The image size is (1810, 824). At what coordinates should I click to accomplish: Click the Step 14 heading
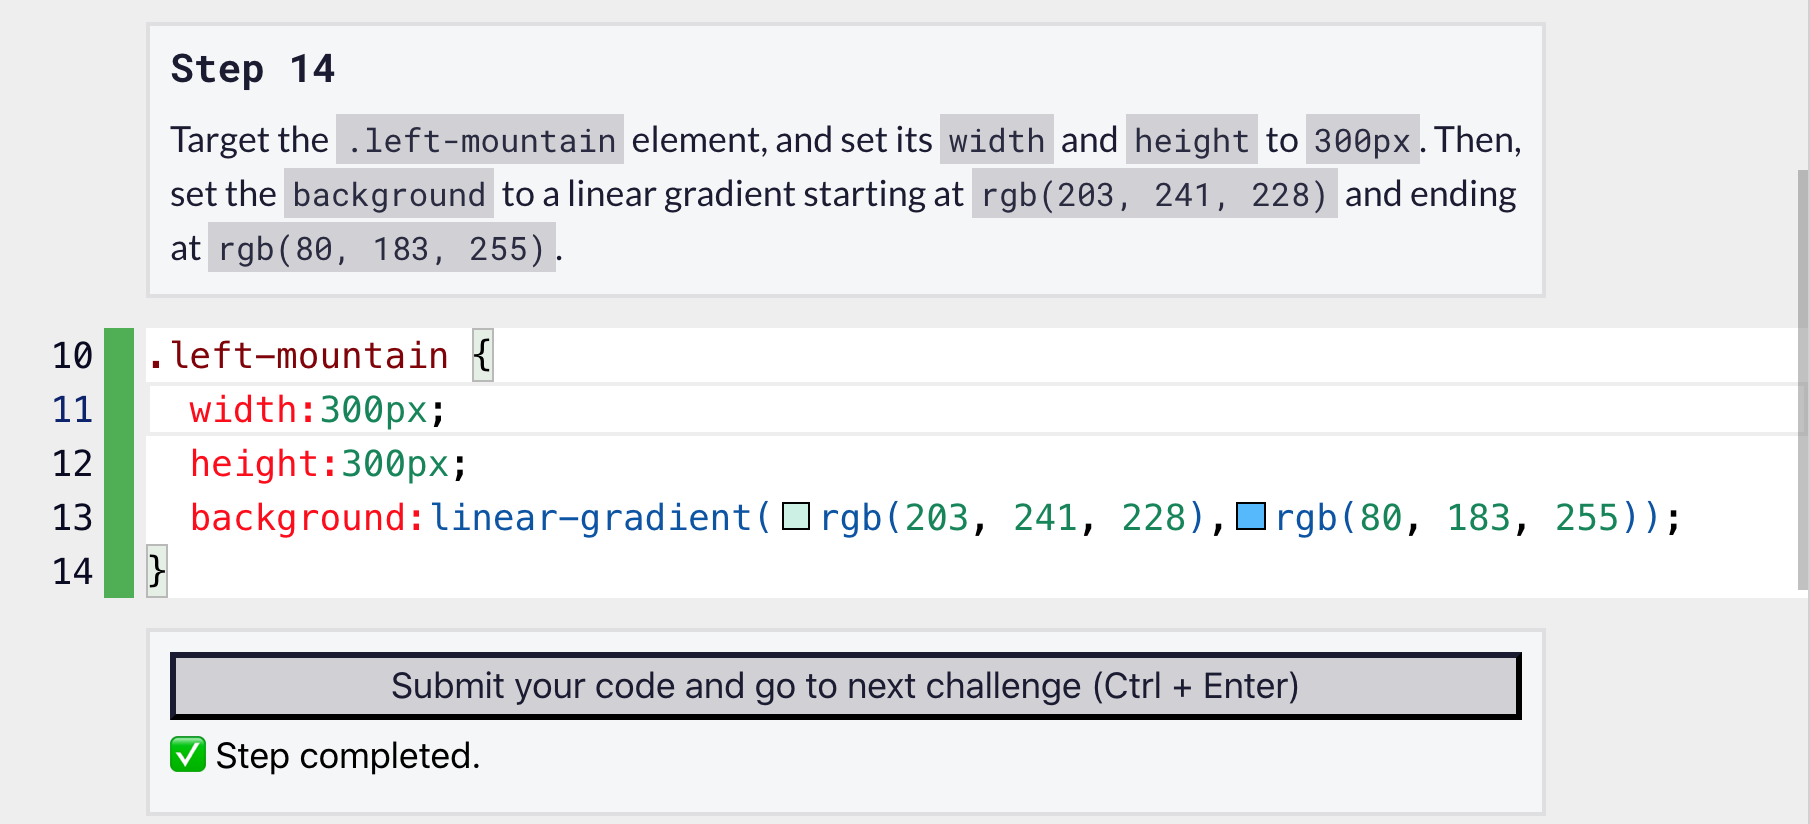click(x=253, y=69)
